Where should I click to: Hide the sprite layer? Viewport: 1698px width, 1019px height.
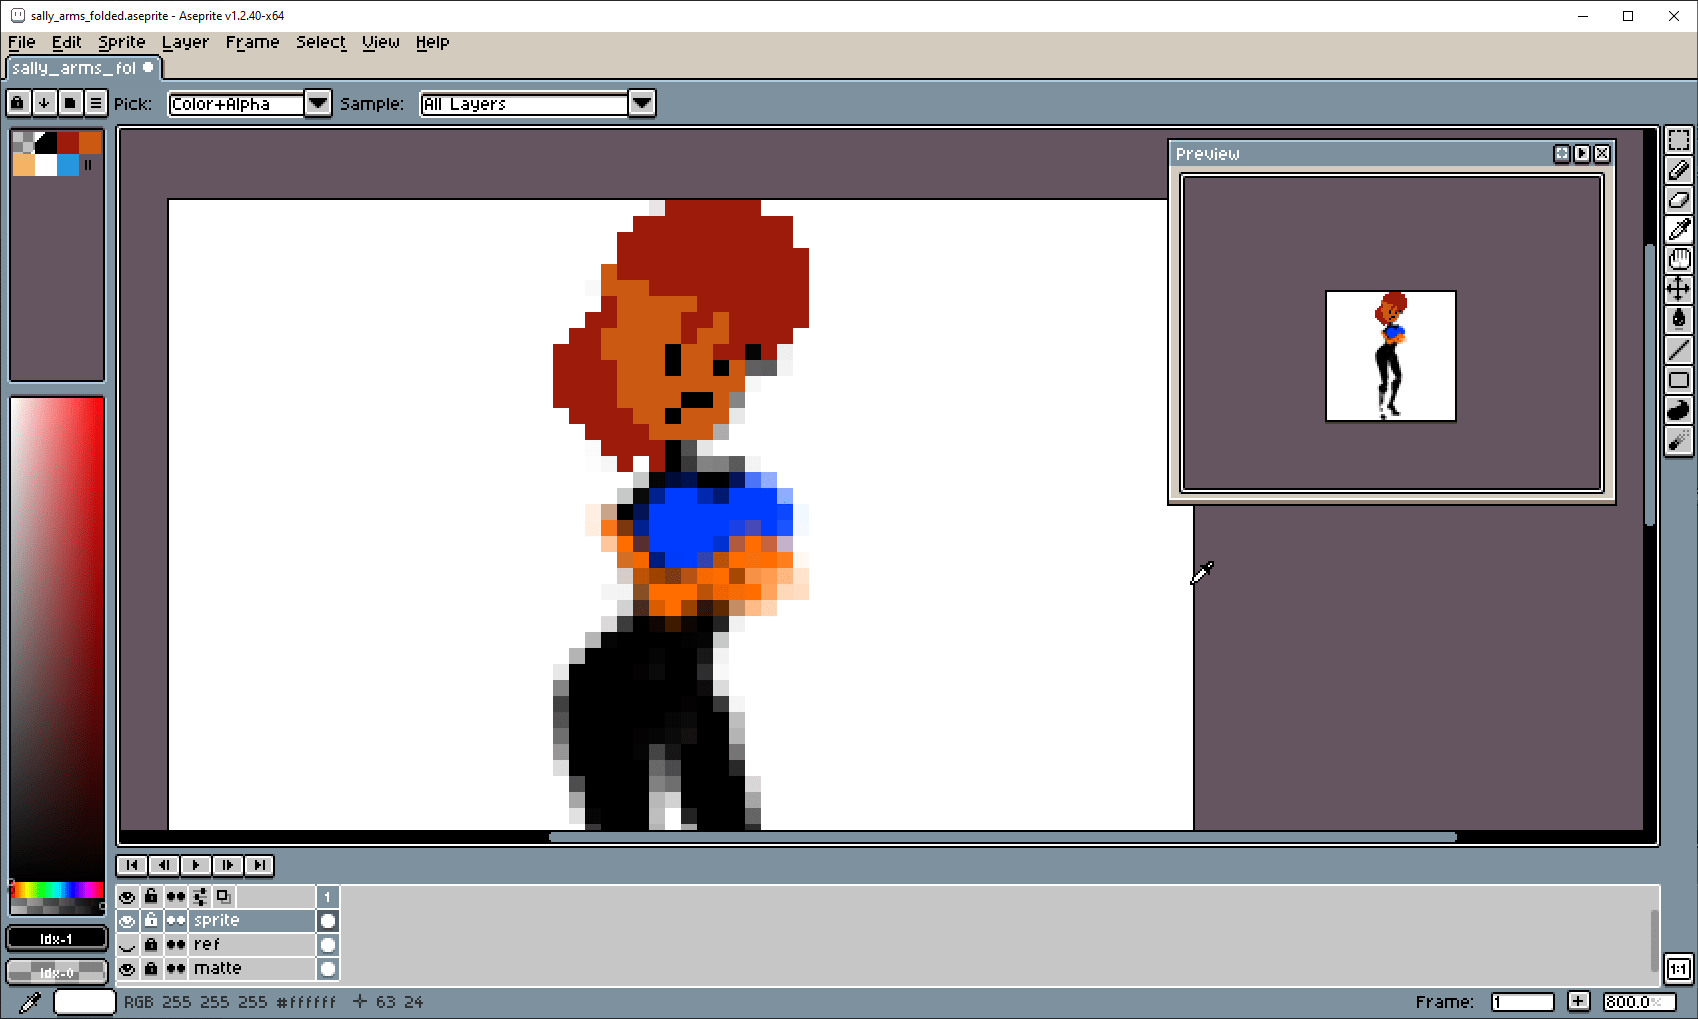(x=127, y=921)
